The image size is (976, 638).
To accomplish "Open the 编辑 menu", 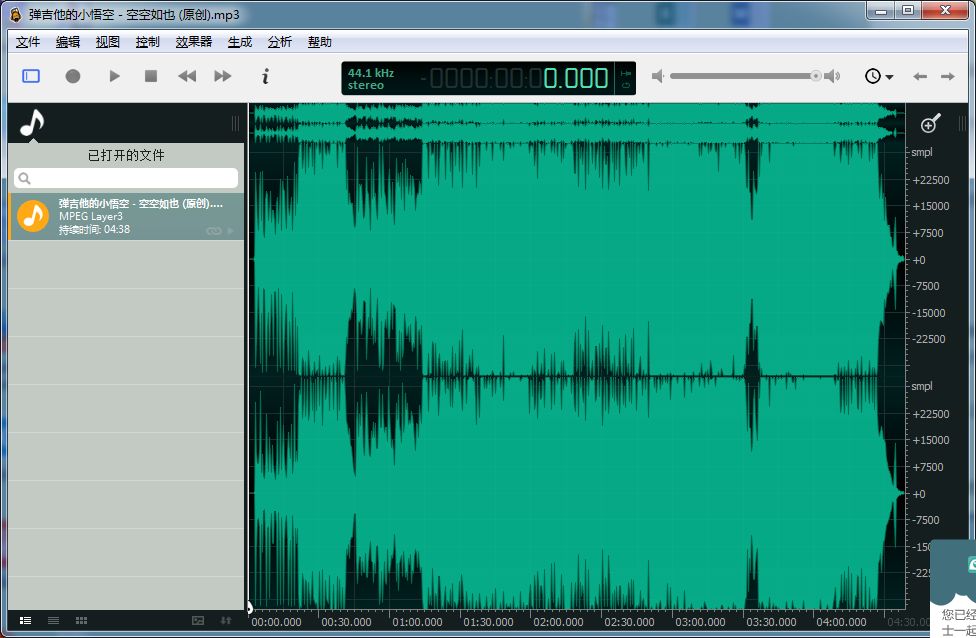I will pos(68,42).
